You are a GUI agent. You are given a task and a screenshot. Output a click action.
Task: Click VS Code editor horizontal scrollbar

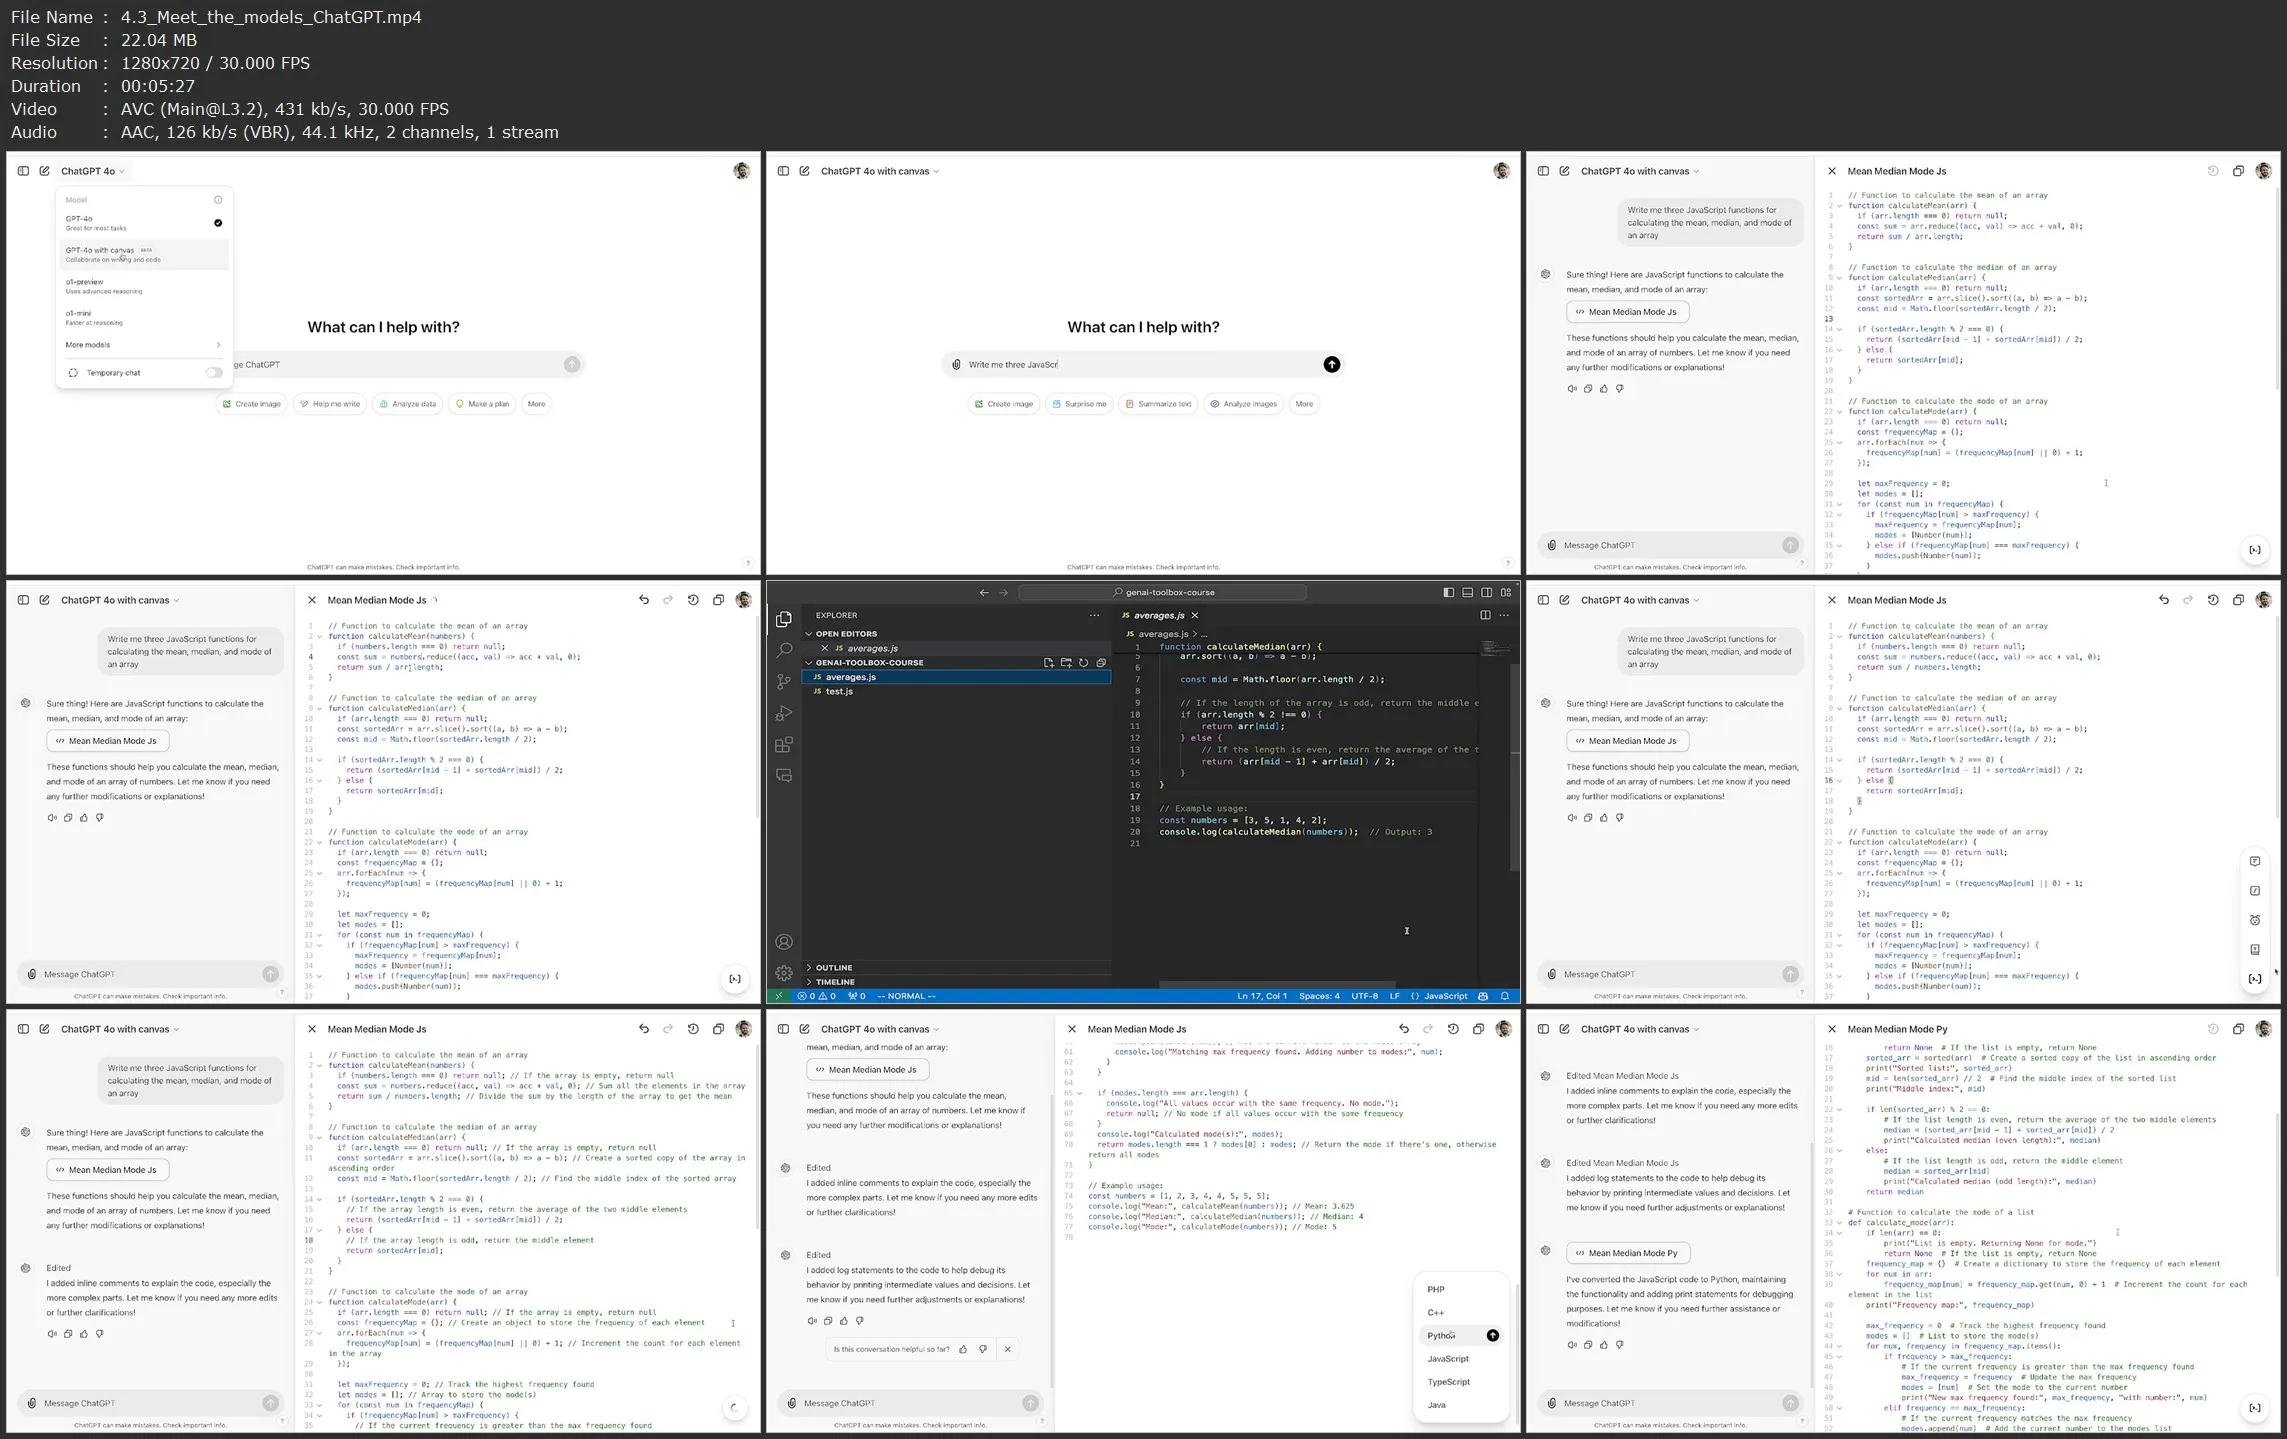(x=1276, y=985)
